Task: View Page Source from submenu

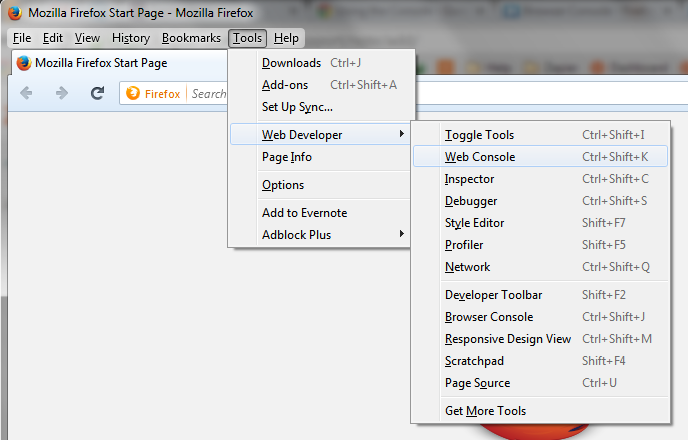Action: point(541,383)
